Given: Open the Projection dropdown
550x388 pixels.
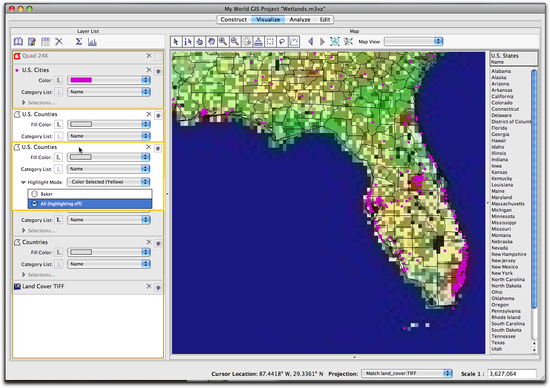Looking at the screenshot, I should [x=407, y=373].
